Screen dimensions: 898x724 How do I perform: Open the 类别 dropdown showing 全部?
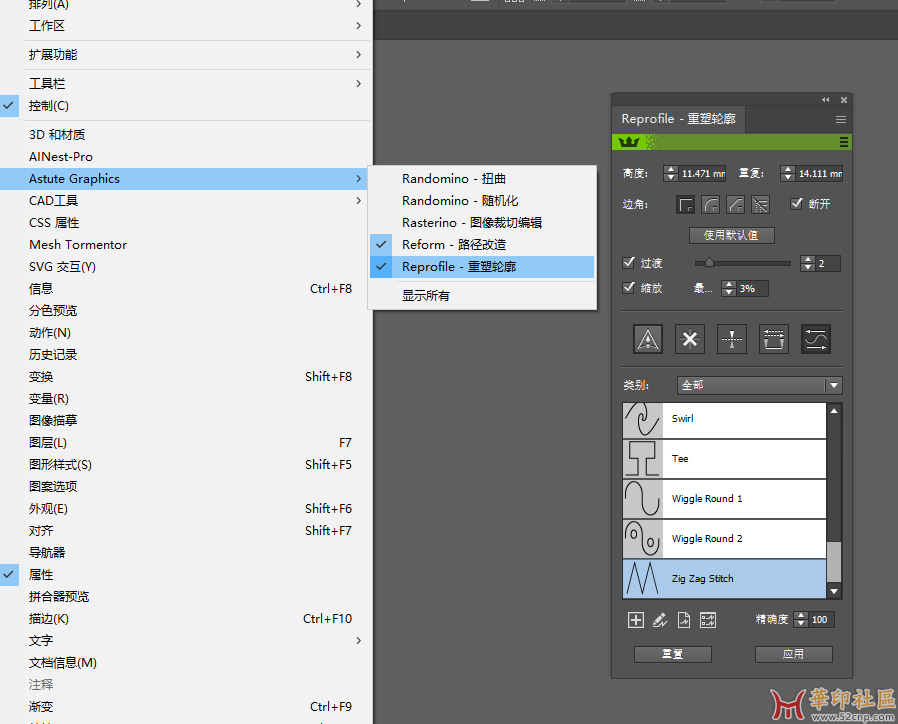[x=759, y=385]
